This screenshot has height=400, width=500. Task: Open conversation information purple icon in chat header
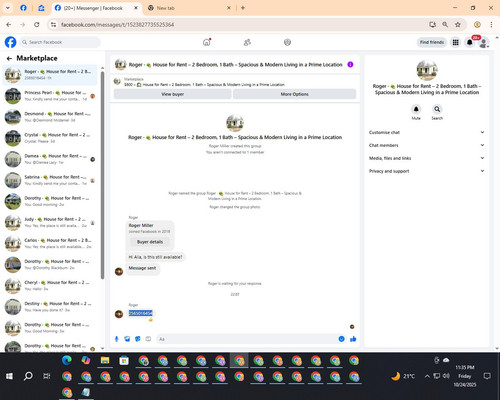pos(350,64)
